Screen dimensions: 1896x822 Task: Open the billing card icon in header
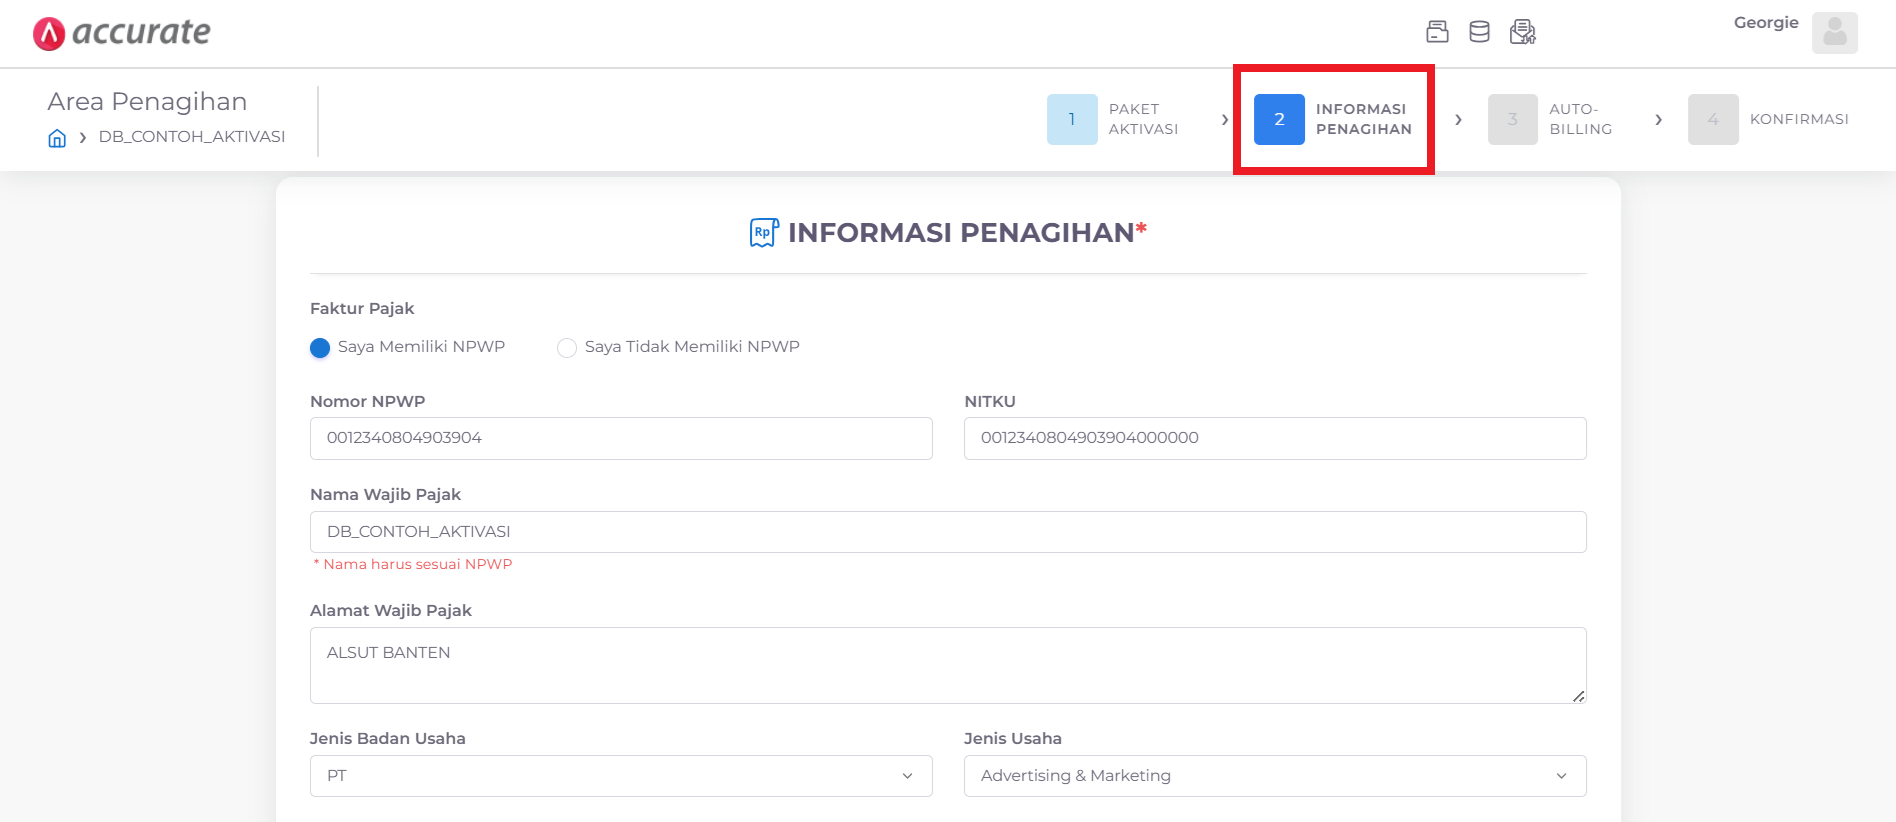(x=1437, y=32)
